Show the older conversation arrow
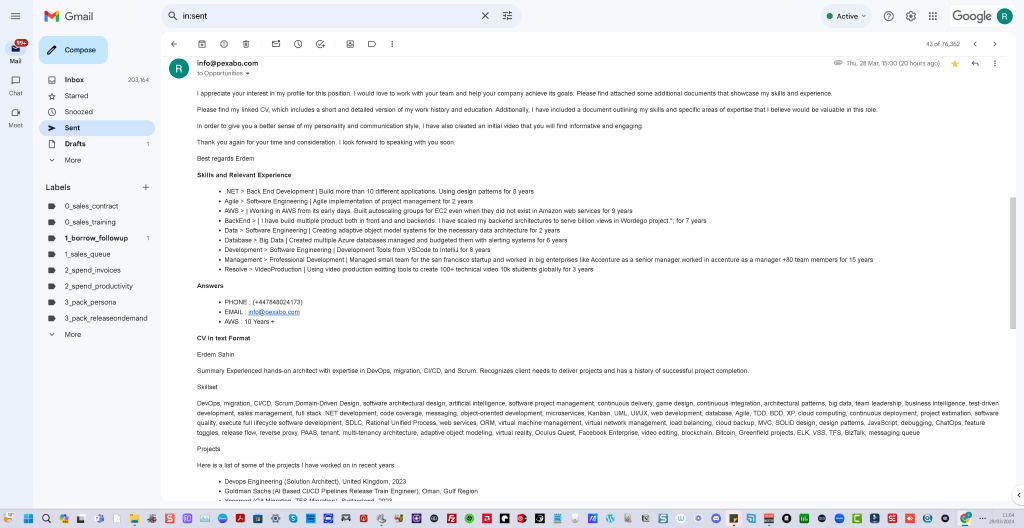The image size is (1024, 528). click(995, 44)
